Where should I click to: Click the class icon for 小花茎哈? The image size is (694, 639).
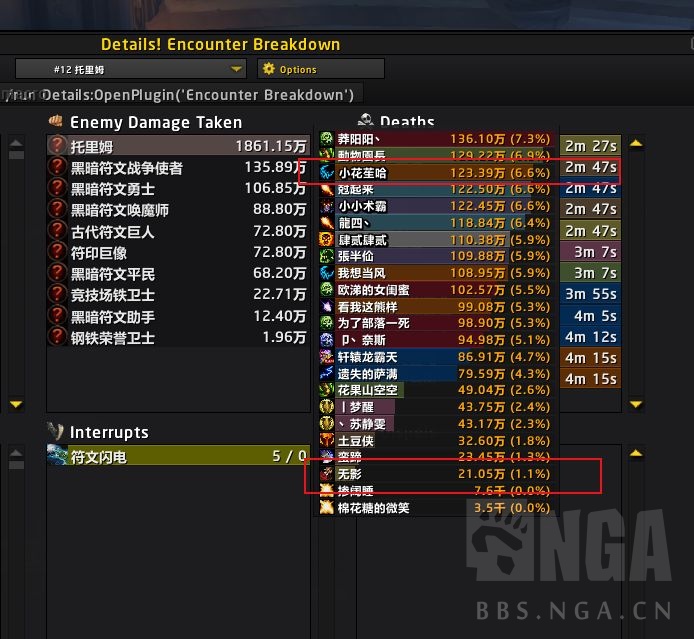click(327, 173)
